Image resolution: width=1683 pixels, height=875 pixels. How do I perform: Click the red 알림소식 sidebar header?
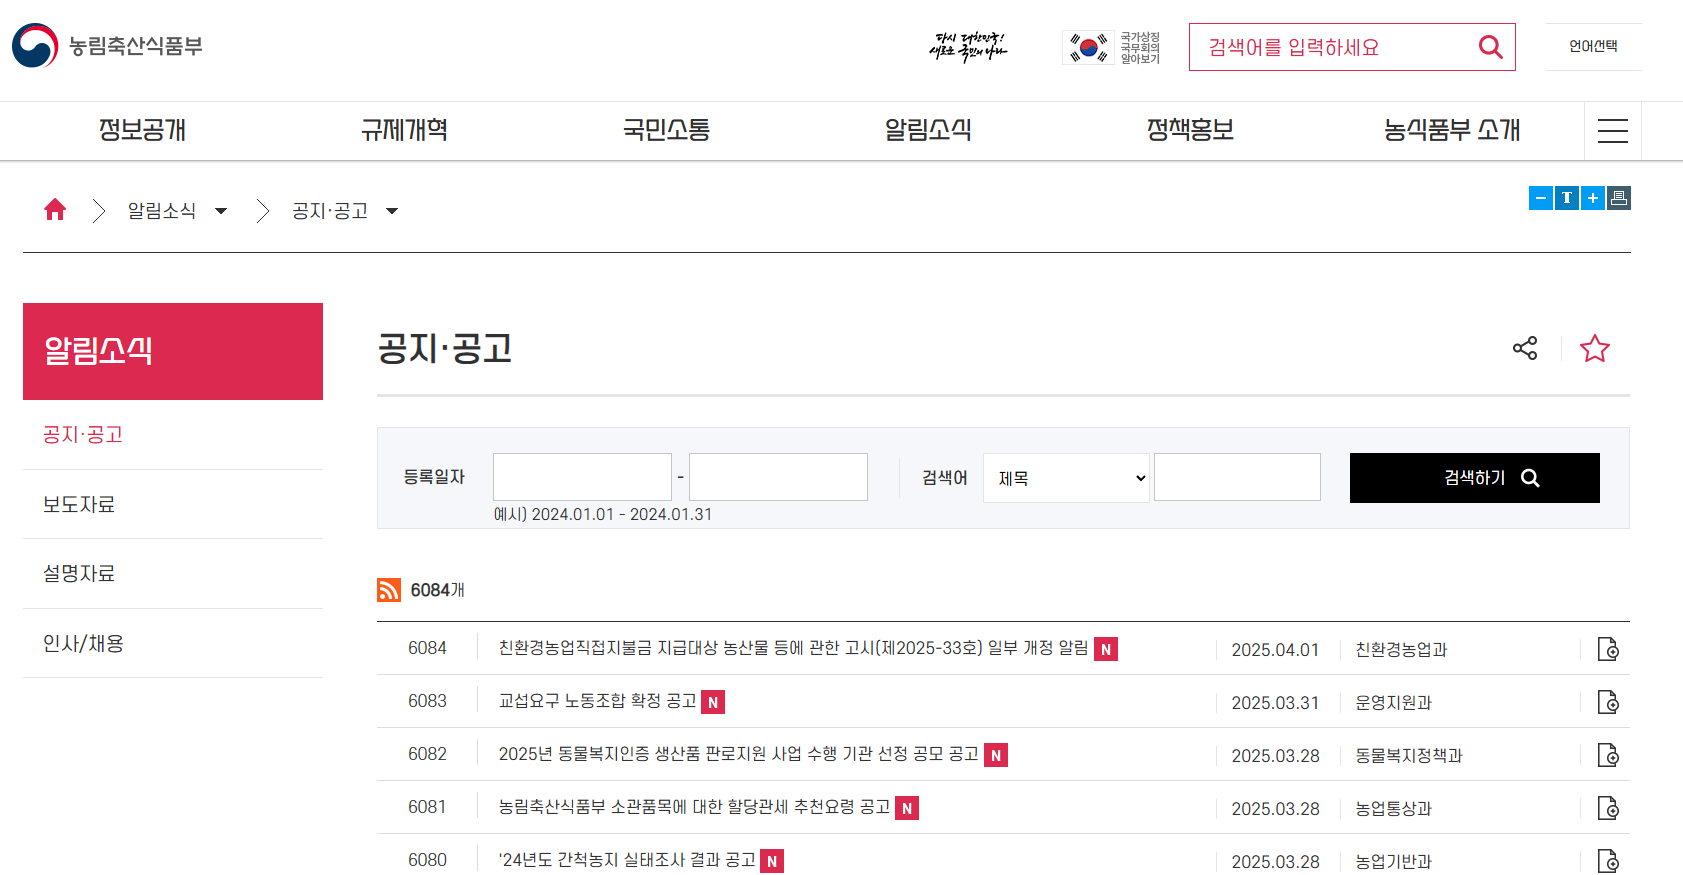173,351
